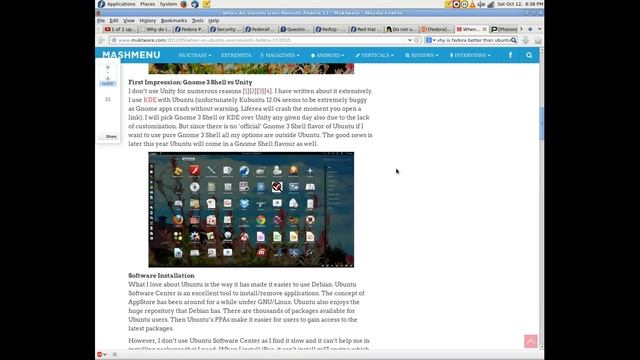640x360 pixels.
Task: Switch to the 'Do not u...' tab
Action: pos(401,29)
